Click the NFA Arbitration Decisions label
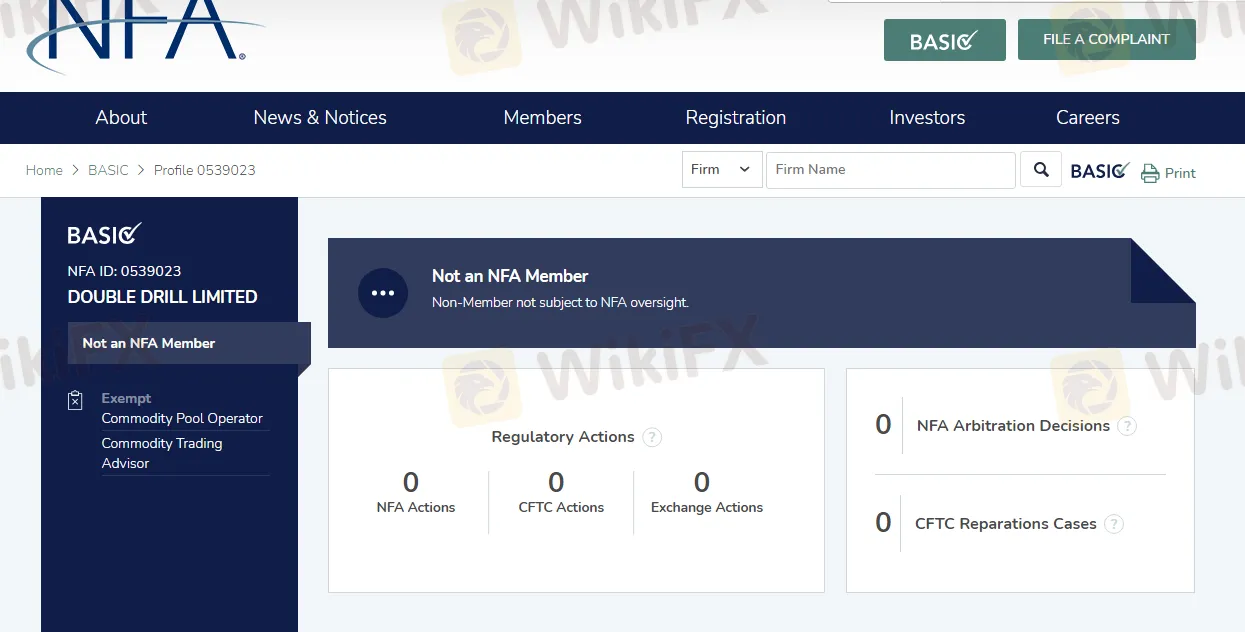This screenshot has width=1245, height=632. (1013, 426)
